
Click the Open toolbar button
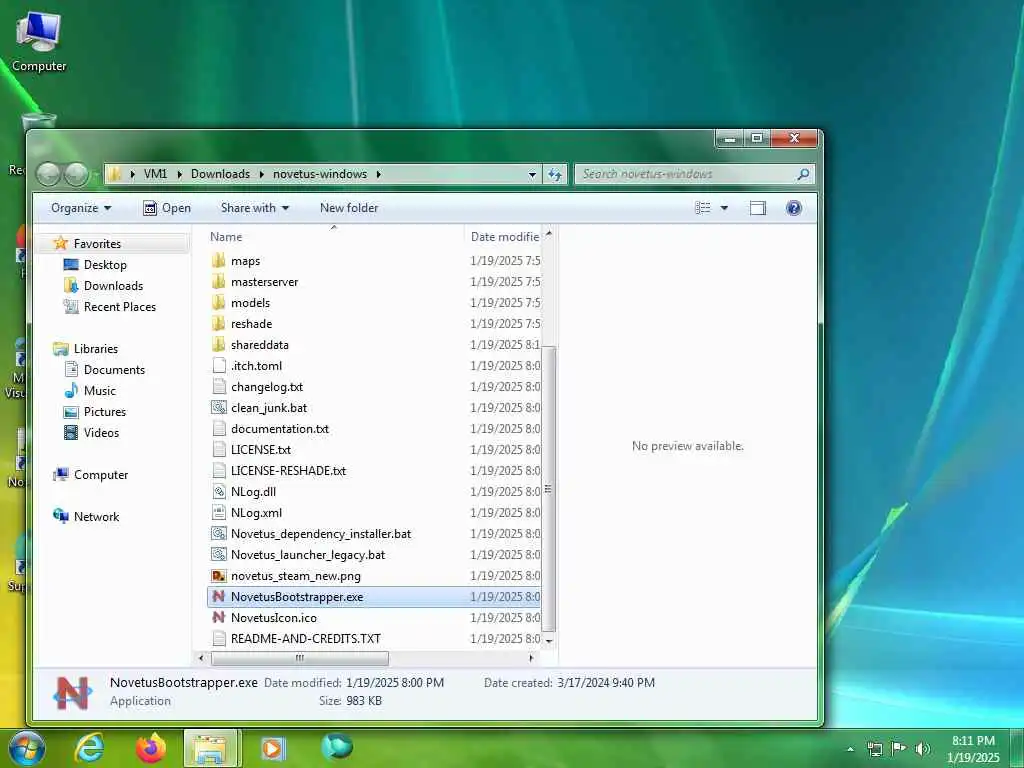click(167, 208)
